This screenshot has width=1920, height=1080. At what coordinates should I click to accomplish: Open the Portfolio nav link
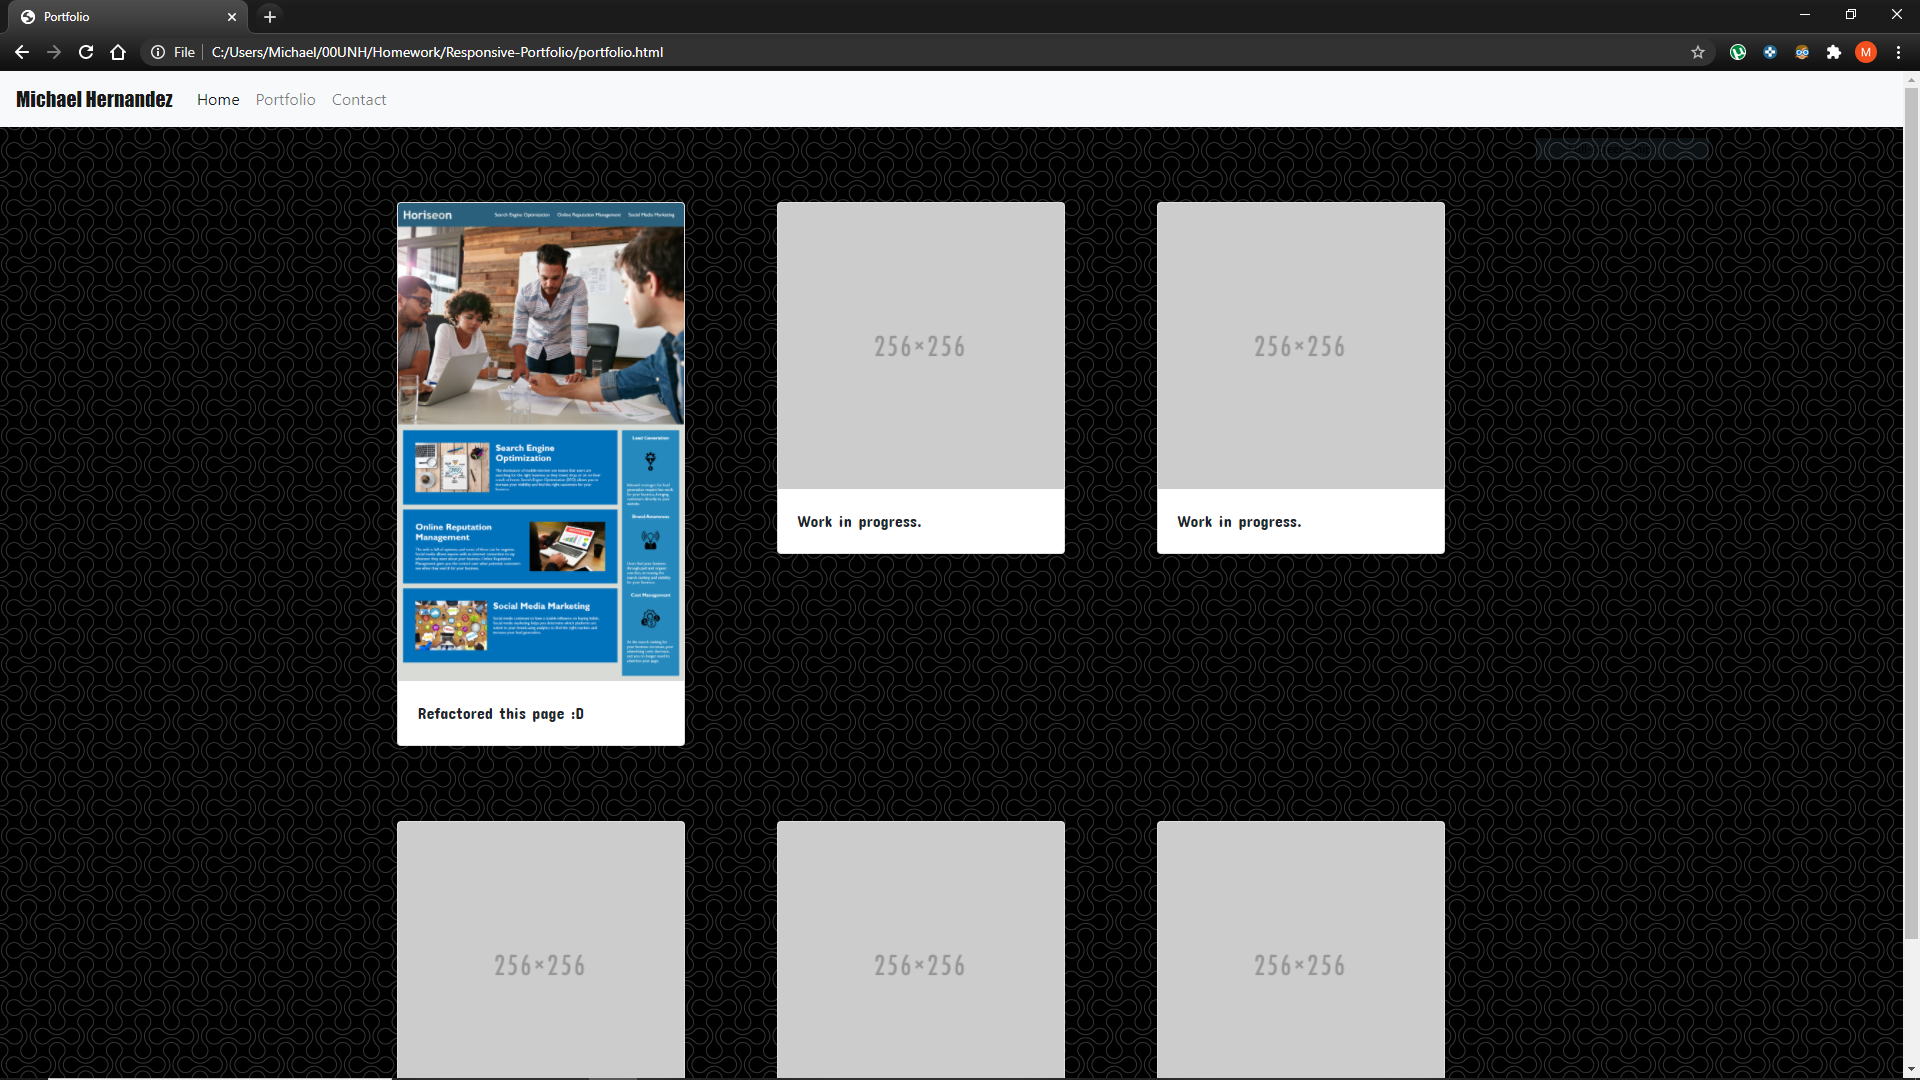(x=285, y=99)
